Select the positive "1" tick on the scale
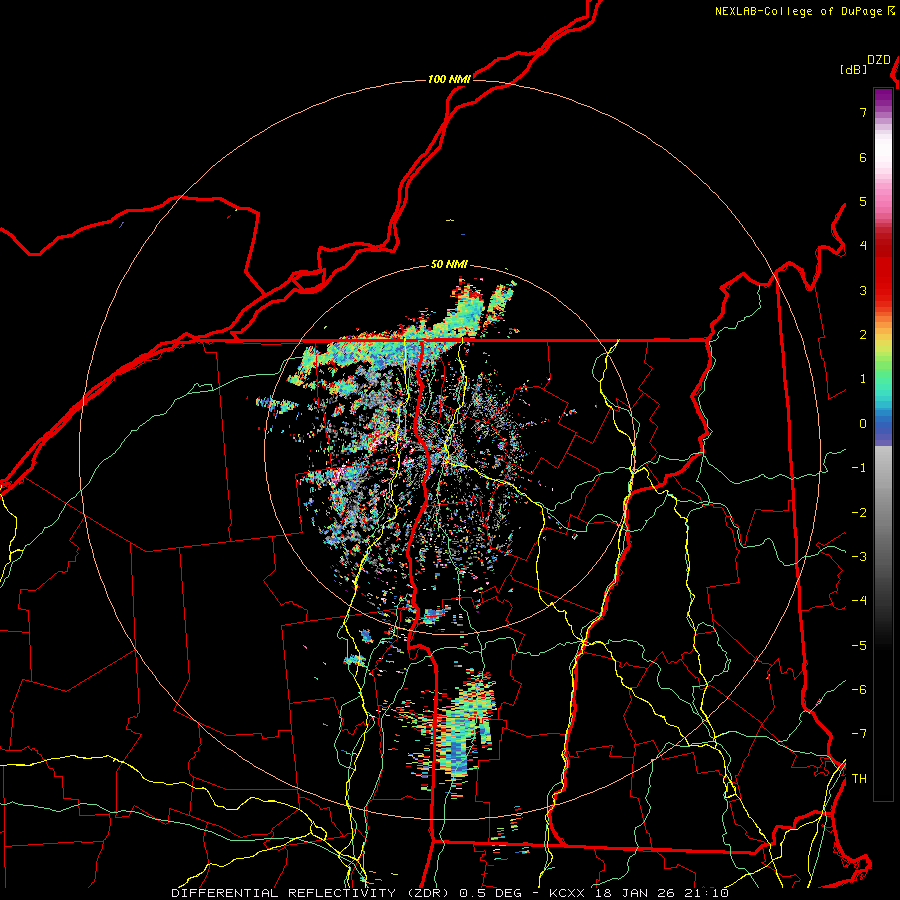The height and width of the screenshot is (900, 900). (863, 379)
